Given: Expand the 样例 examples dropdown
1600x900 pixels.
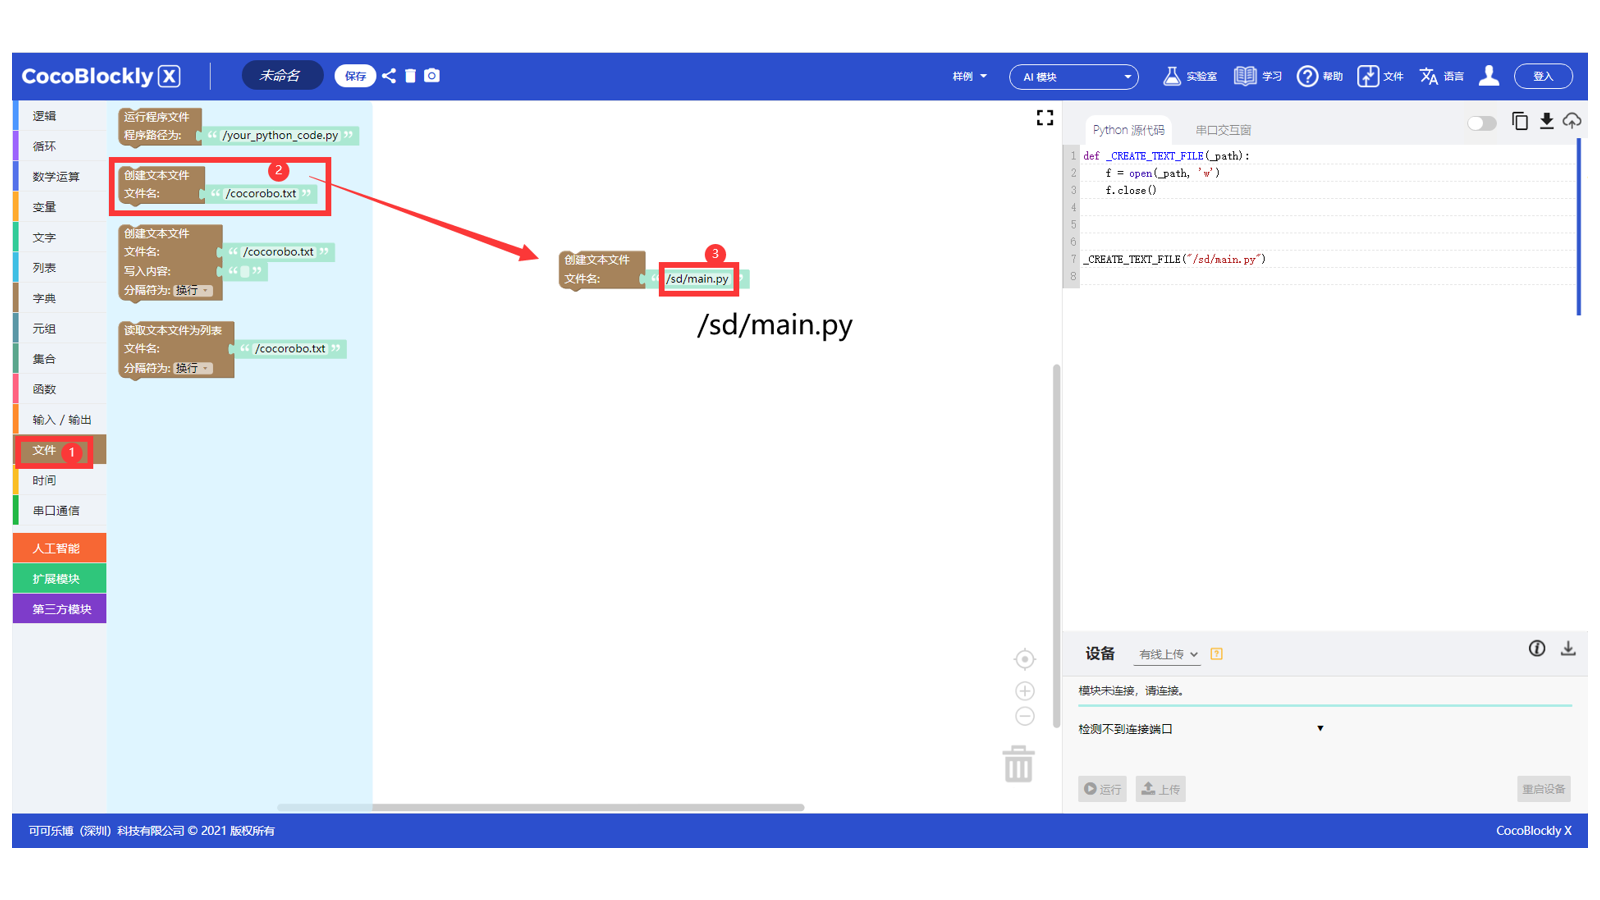Looking at the screenshot, I should pyautogui.click(x=968, y=77).
